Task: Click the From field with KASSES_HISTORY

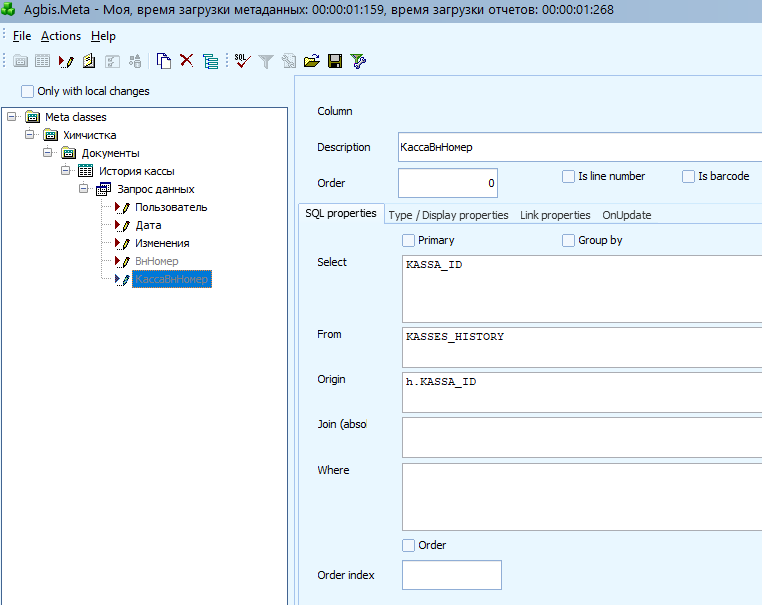Action: 582,347
